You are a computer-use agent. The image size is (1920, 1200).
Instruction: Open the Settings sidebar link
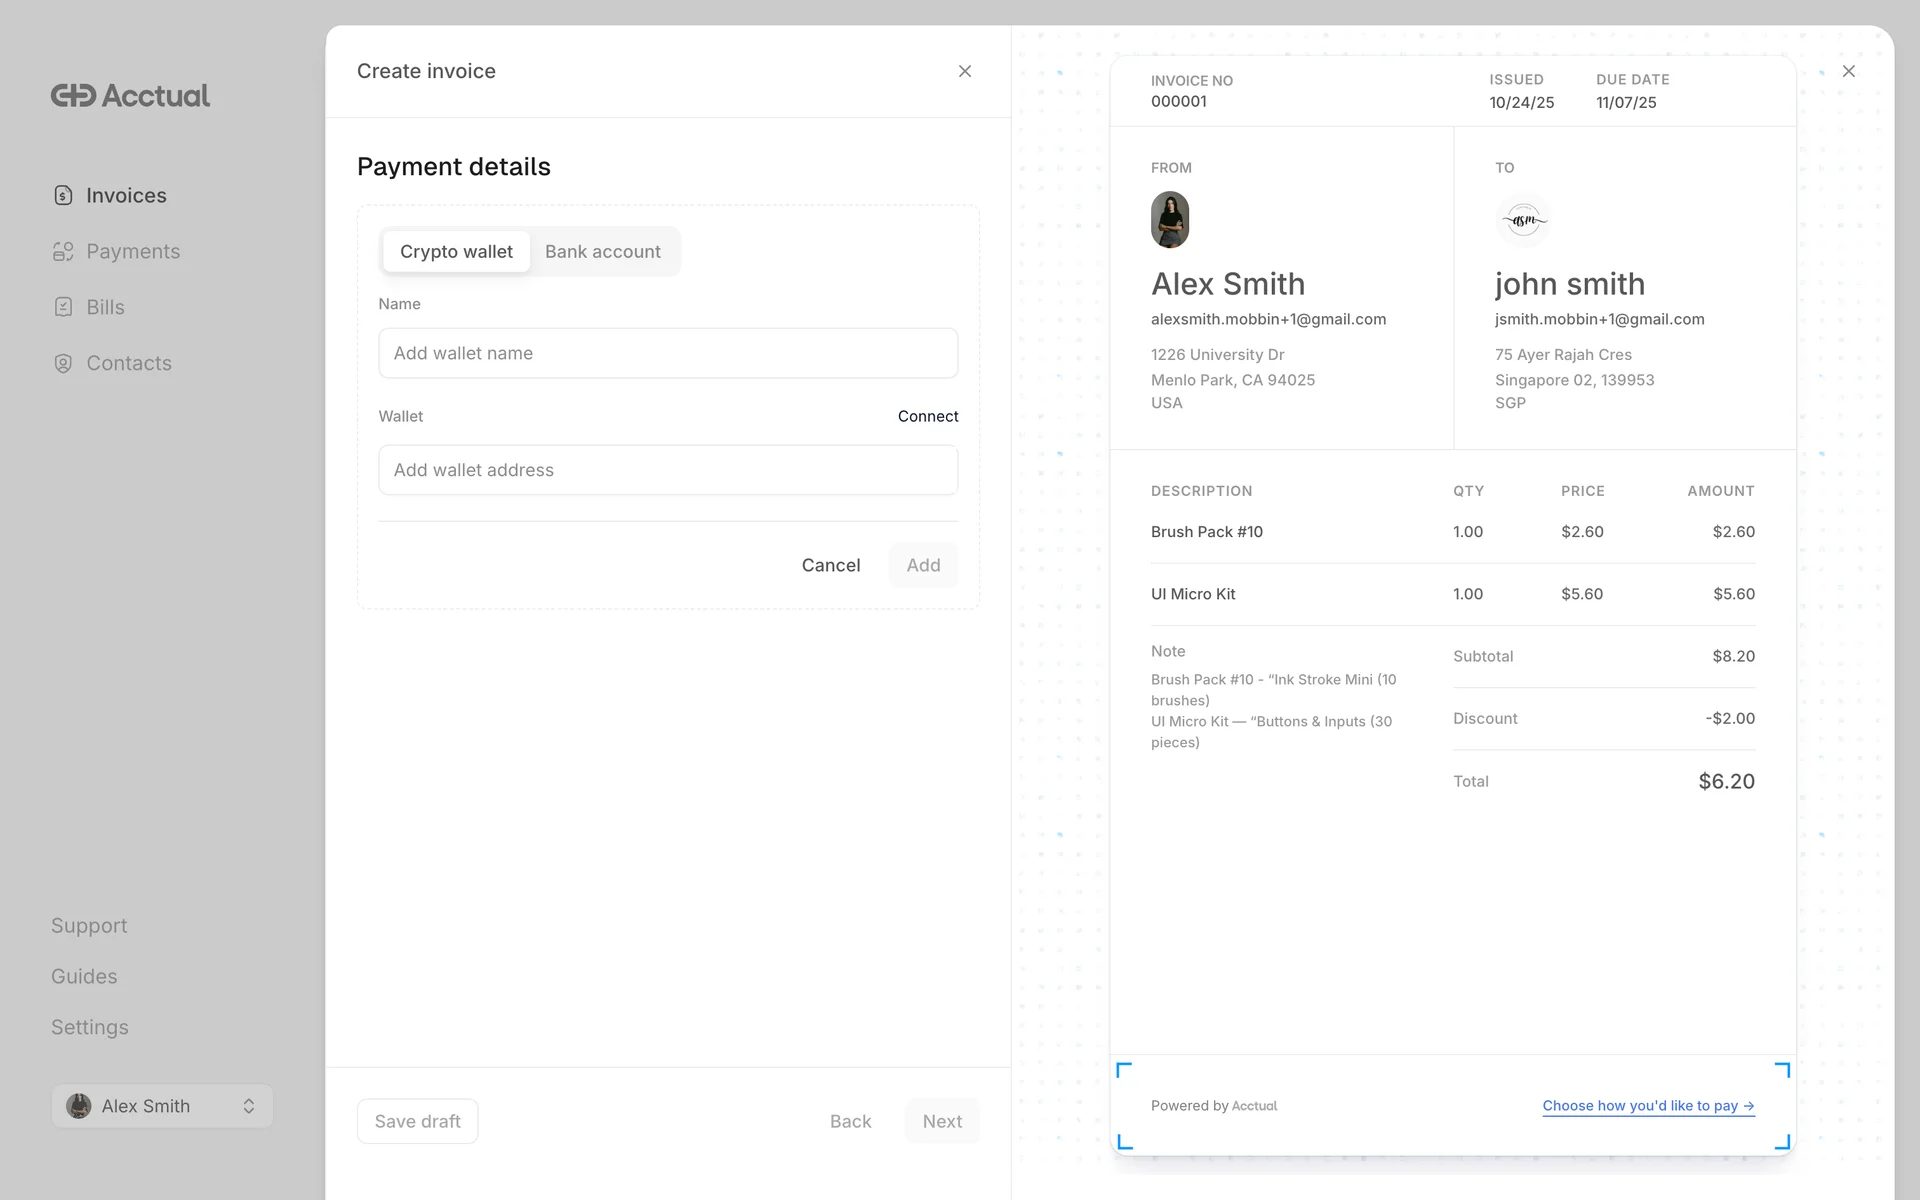tap(90, 1028)
